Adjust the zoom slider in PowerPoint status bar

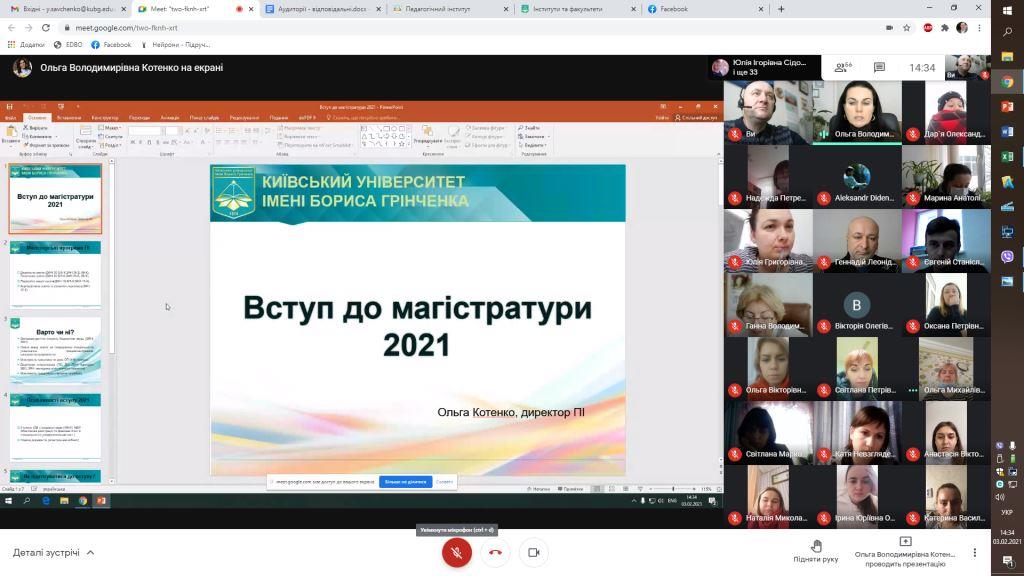674,489
